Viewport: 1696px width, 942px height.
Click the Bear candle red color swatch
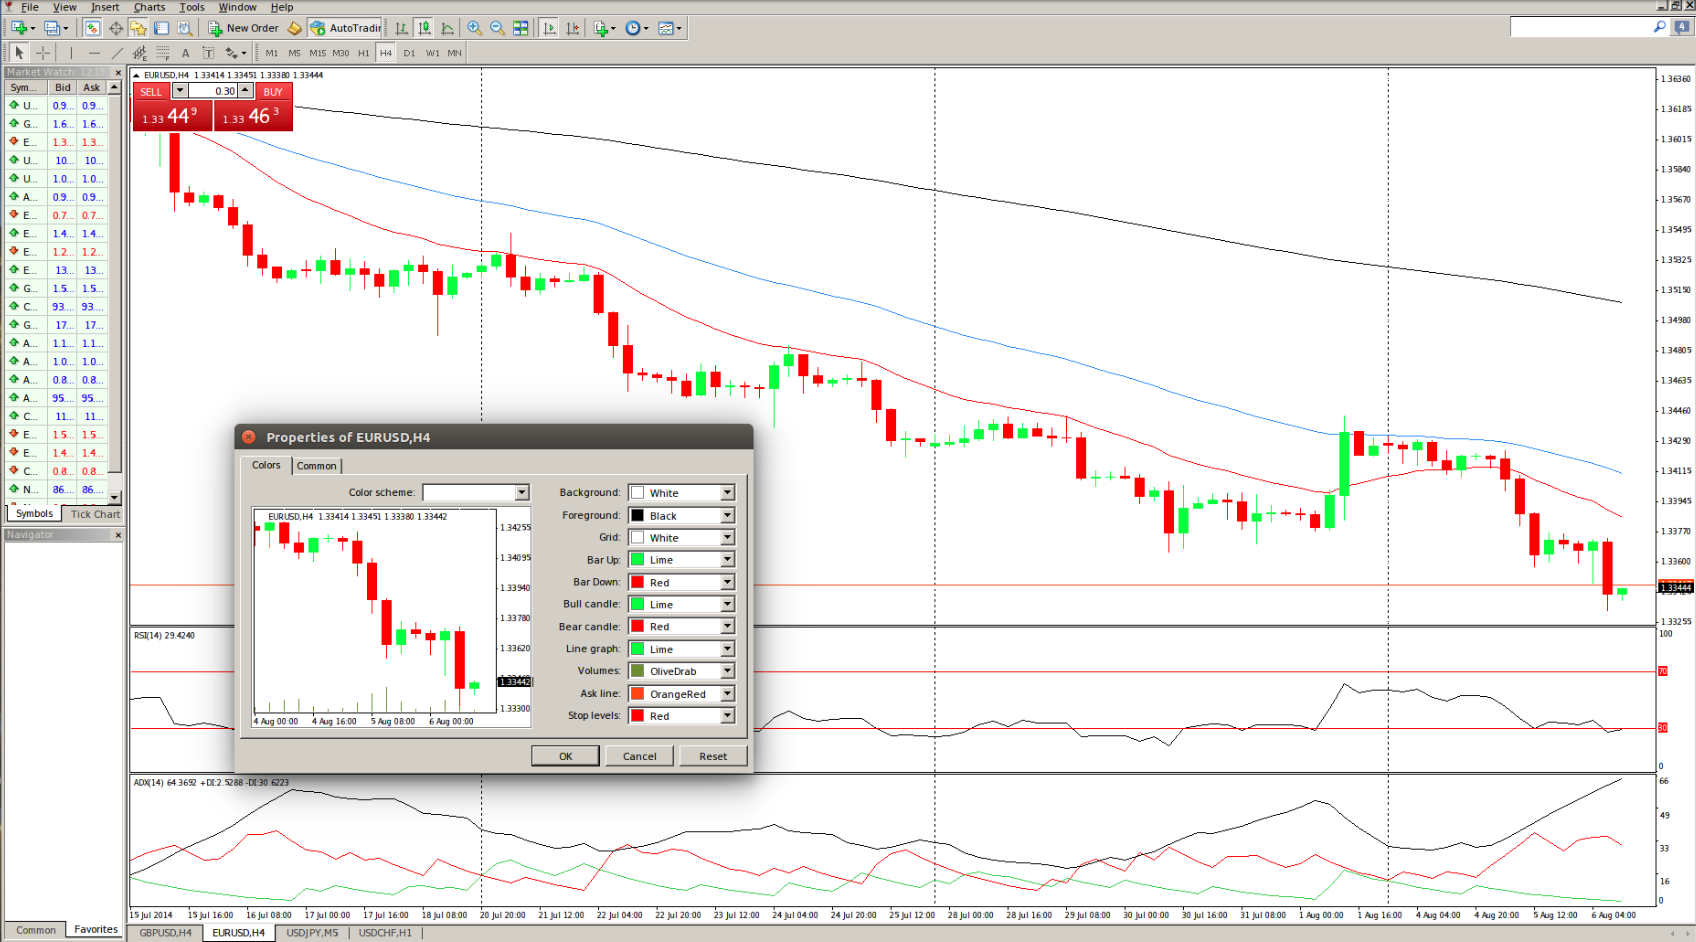coord(637,627)
